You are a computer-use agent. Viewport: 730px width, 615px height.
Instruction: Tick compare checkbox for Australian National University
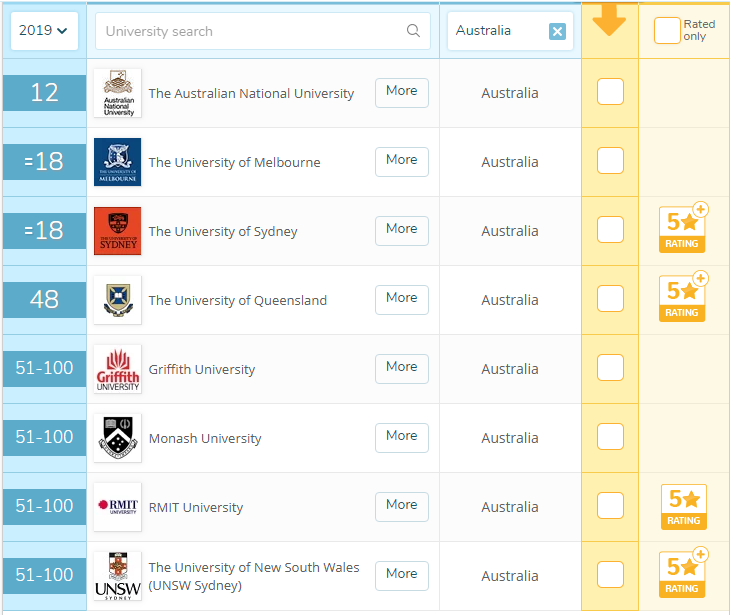(x=610, y=92)
